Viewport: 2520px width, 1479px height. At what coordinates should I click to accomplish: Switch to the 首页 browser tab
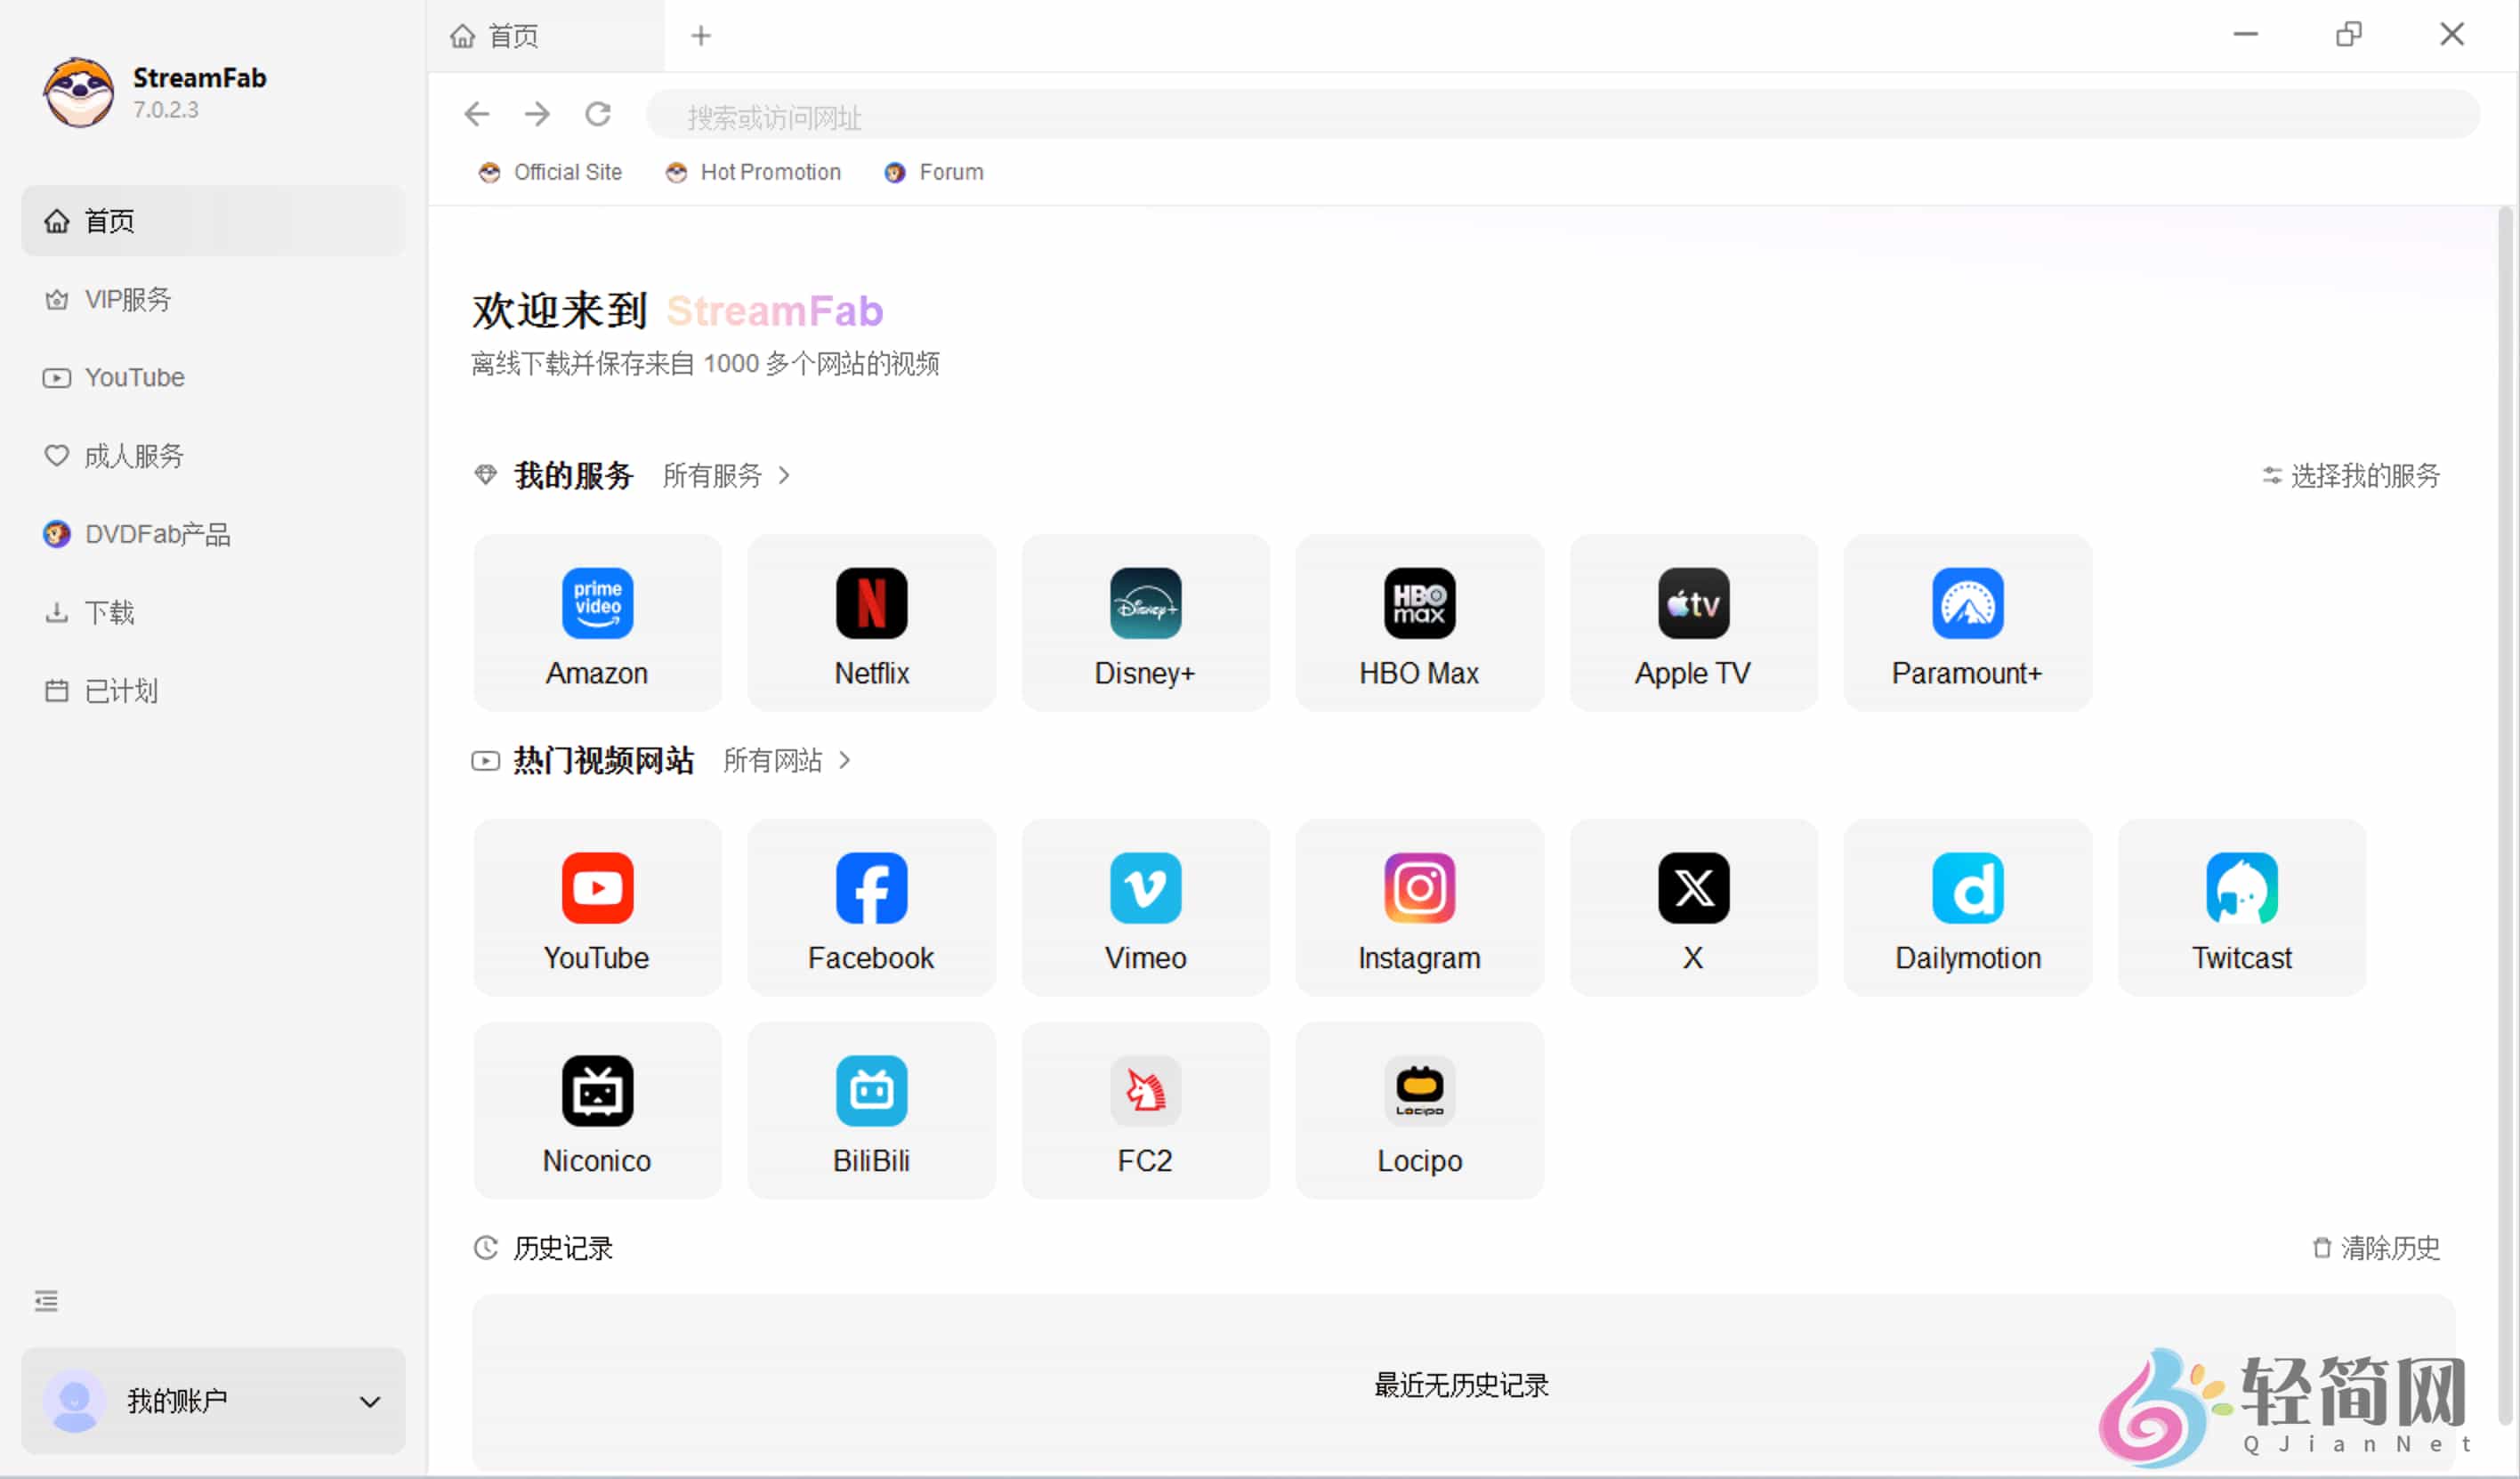(546, 36)
